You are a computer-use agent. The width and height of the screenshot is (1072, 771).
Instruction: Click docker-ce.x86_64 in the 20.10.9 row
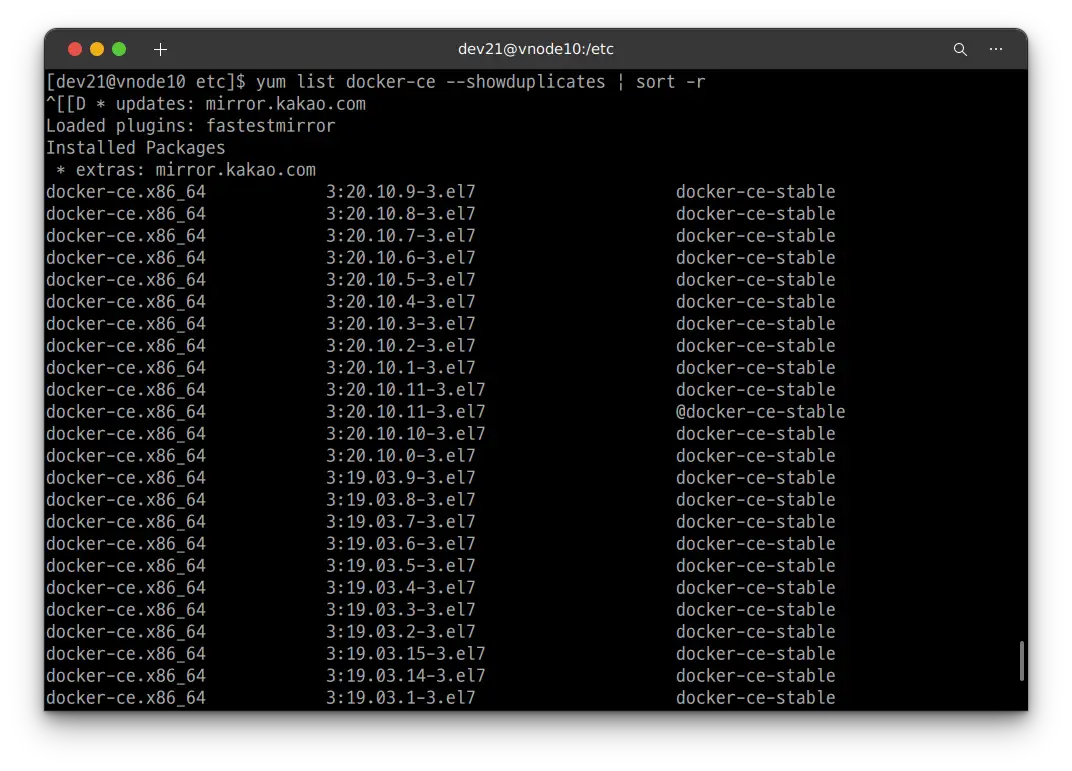[126, 192]
